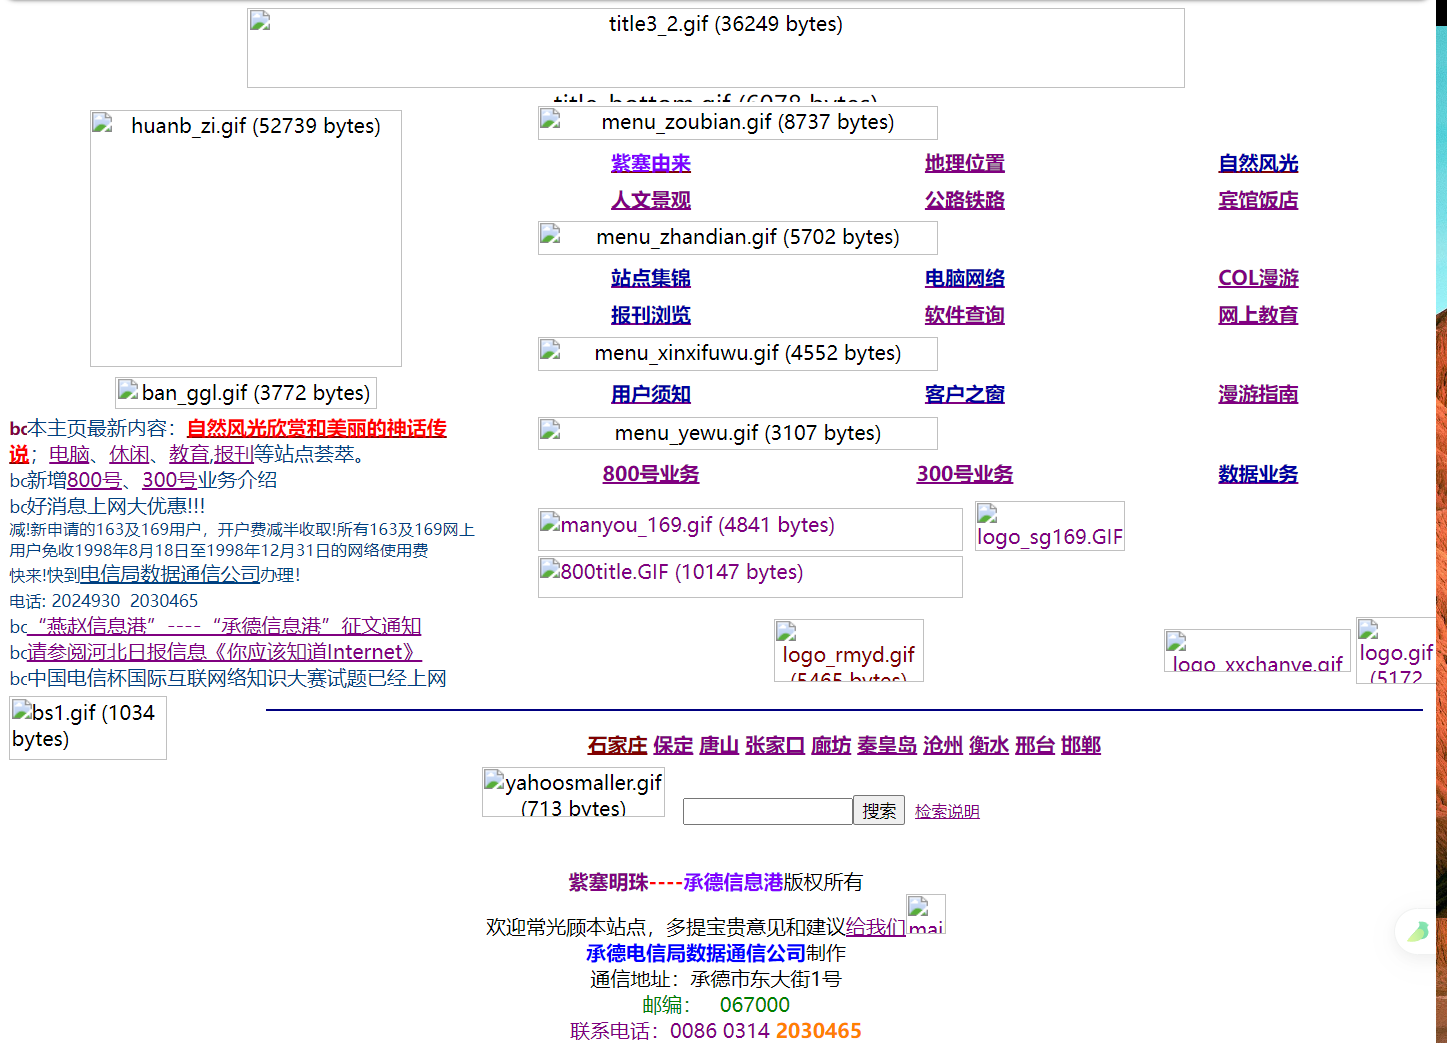
Task: Open the COL漫游 link
Action: [1258, 278]
